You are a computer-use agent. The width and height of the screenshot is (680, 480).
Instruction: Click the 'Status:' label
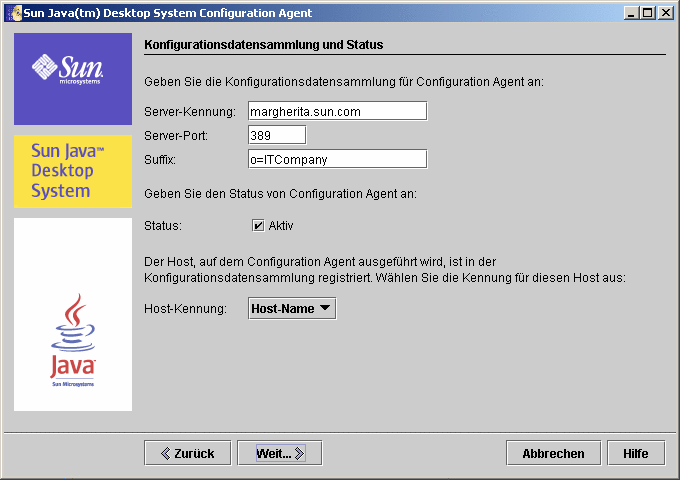click(163, 225)
